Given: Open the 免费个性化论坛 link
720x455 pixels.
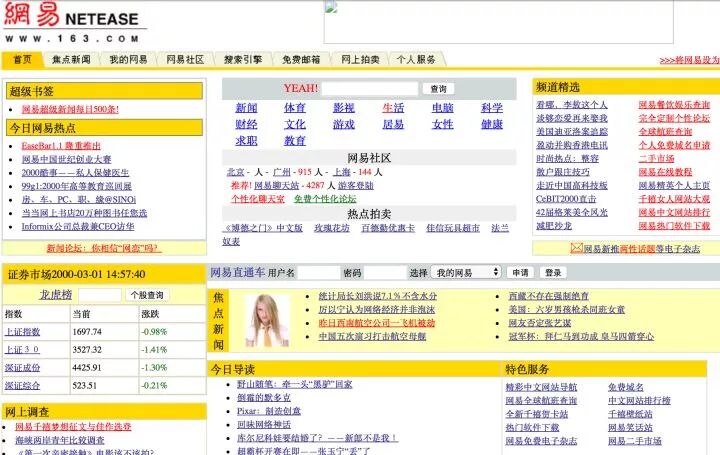Looking at the screenshot, I should (x=325, y=199).
